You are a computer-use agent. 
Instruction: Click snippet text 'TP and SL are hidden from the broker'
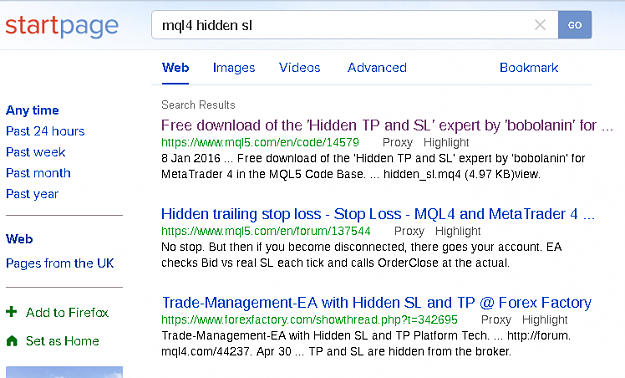409,351
